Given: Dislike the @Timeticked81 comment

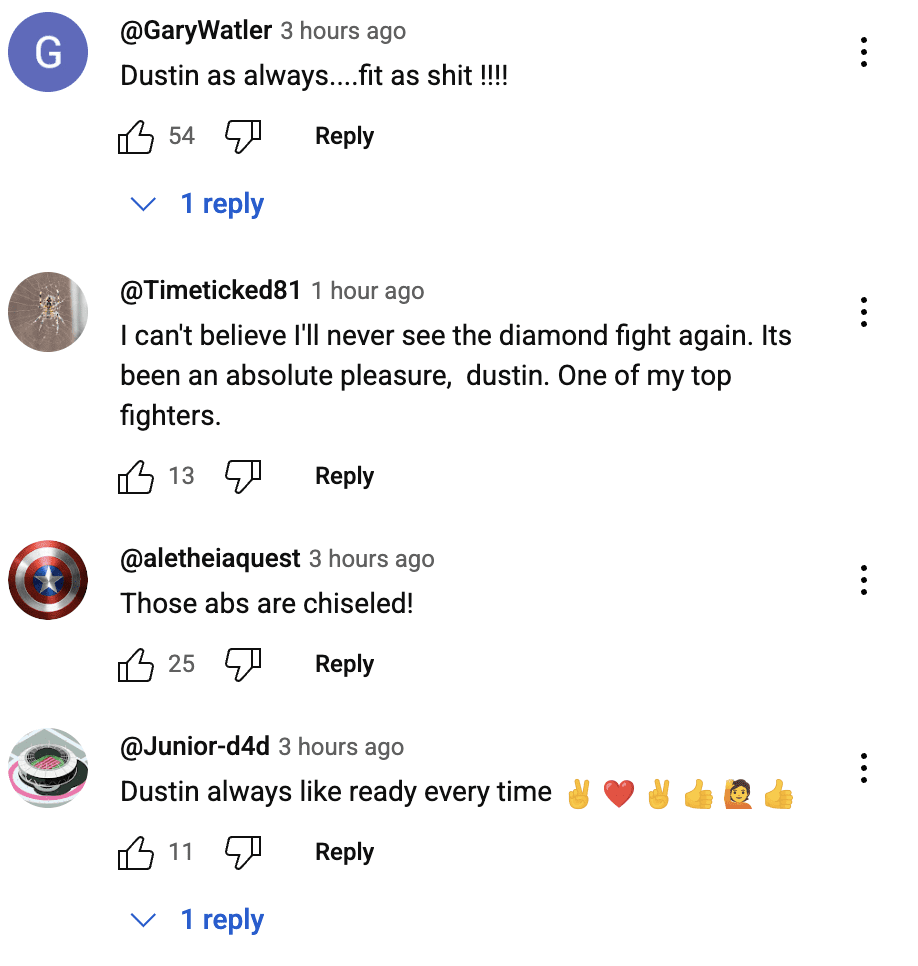Looking at the screenshot, I should click(243, 476).
